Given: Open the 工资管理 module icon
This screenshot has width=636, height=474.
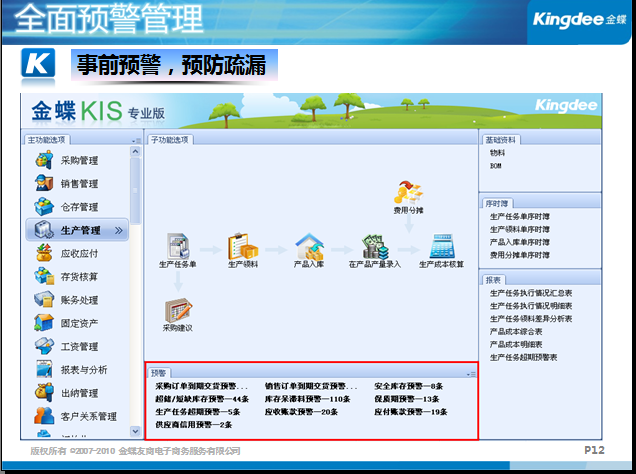Looking at the screenshot, I should (44, 346).
